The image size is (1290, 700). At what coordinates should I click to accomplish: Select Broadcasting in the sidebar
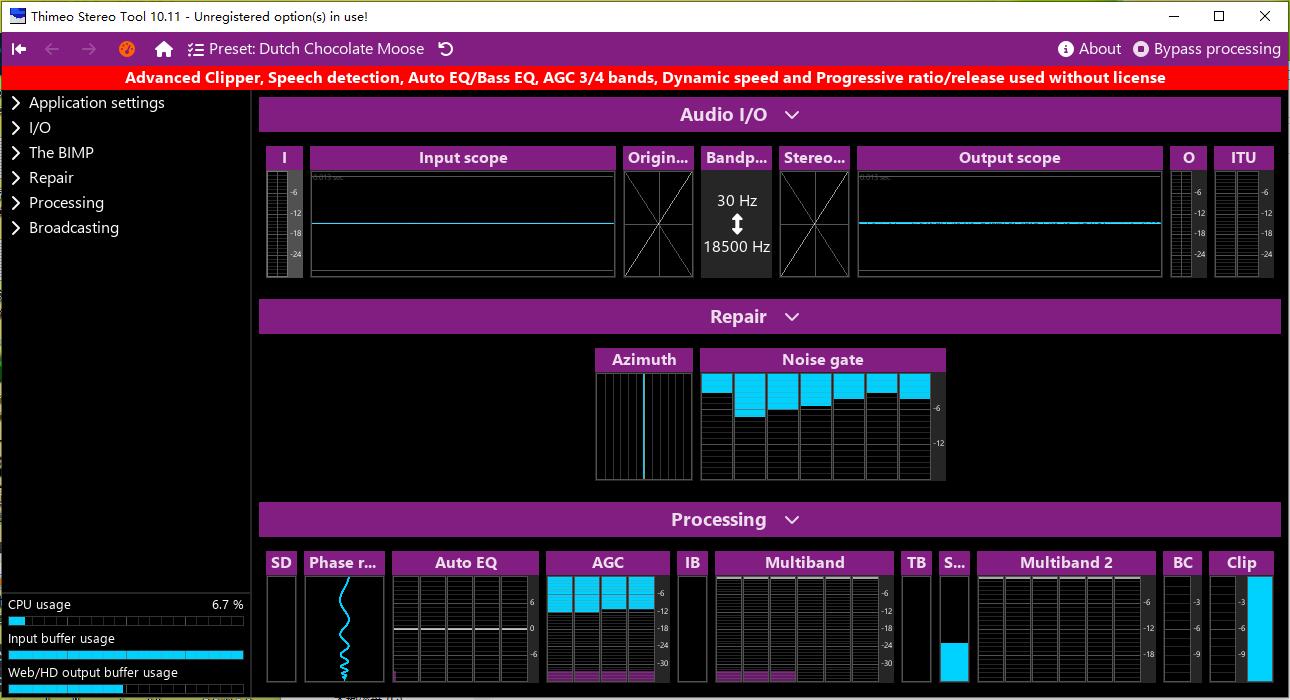73,228
